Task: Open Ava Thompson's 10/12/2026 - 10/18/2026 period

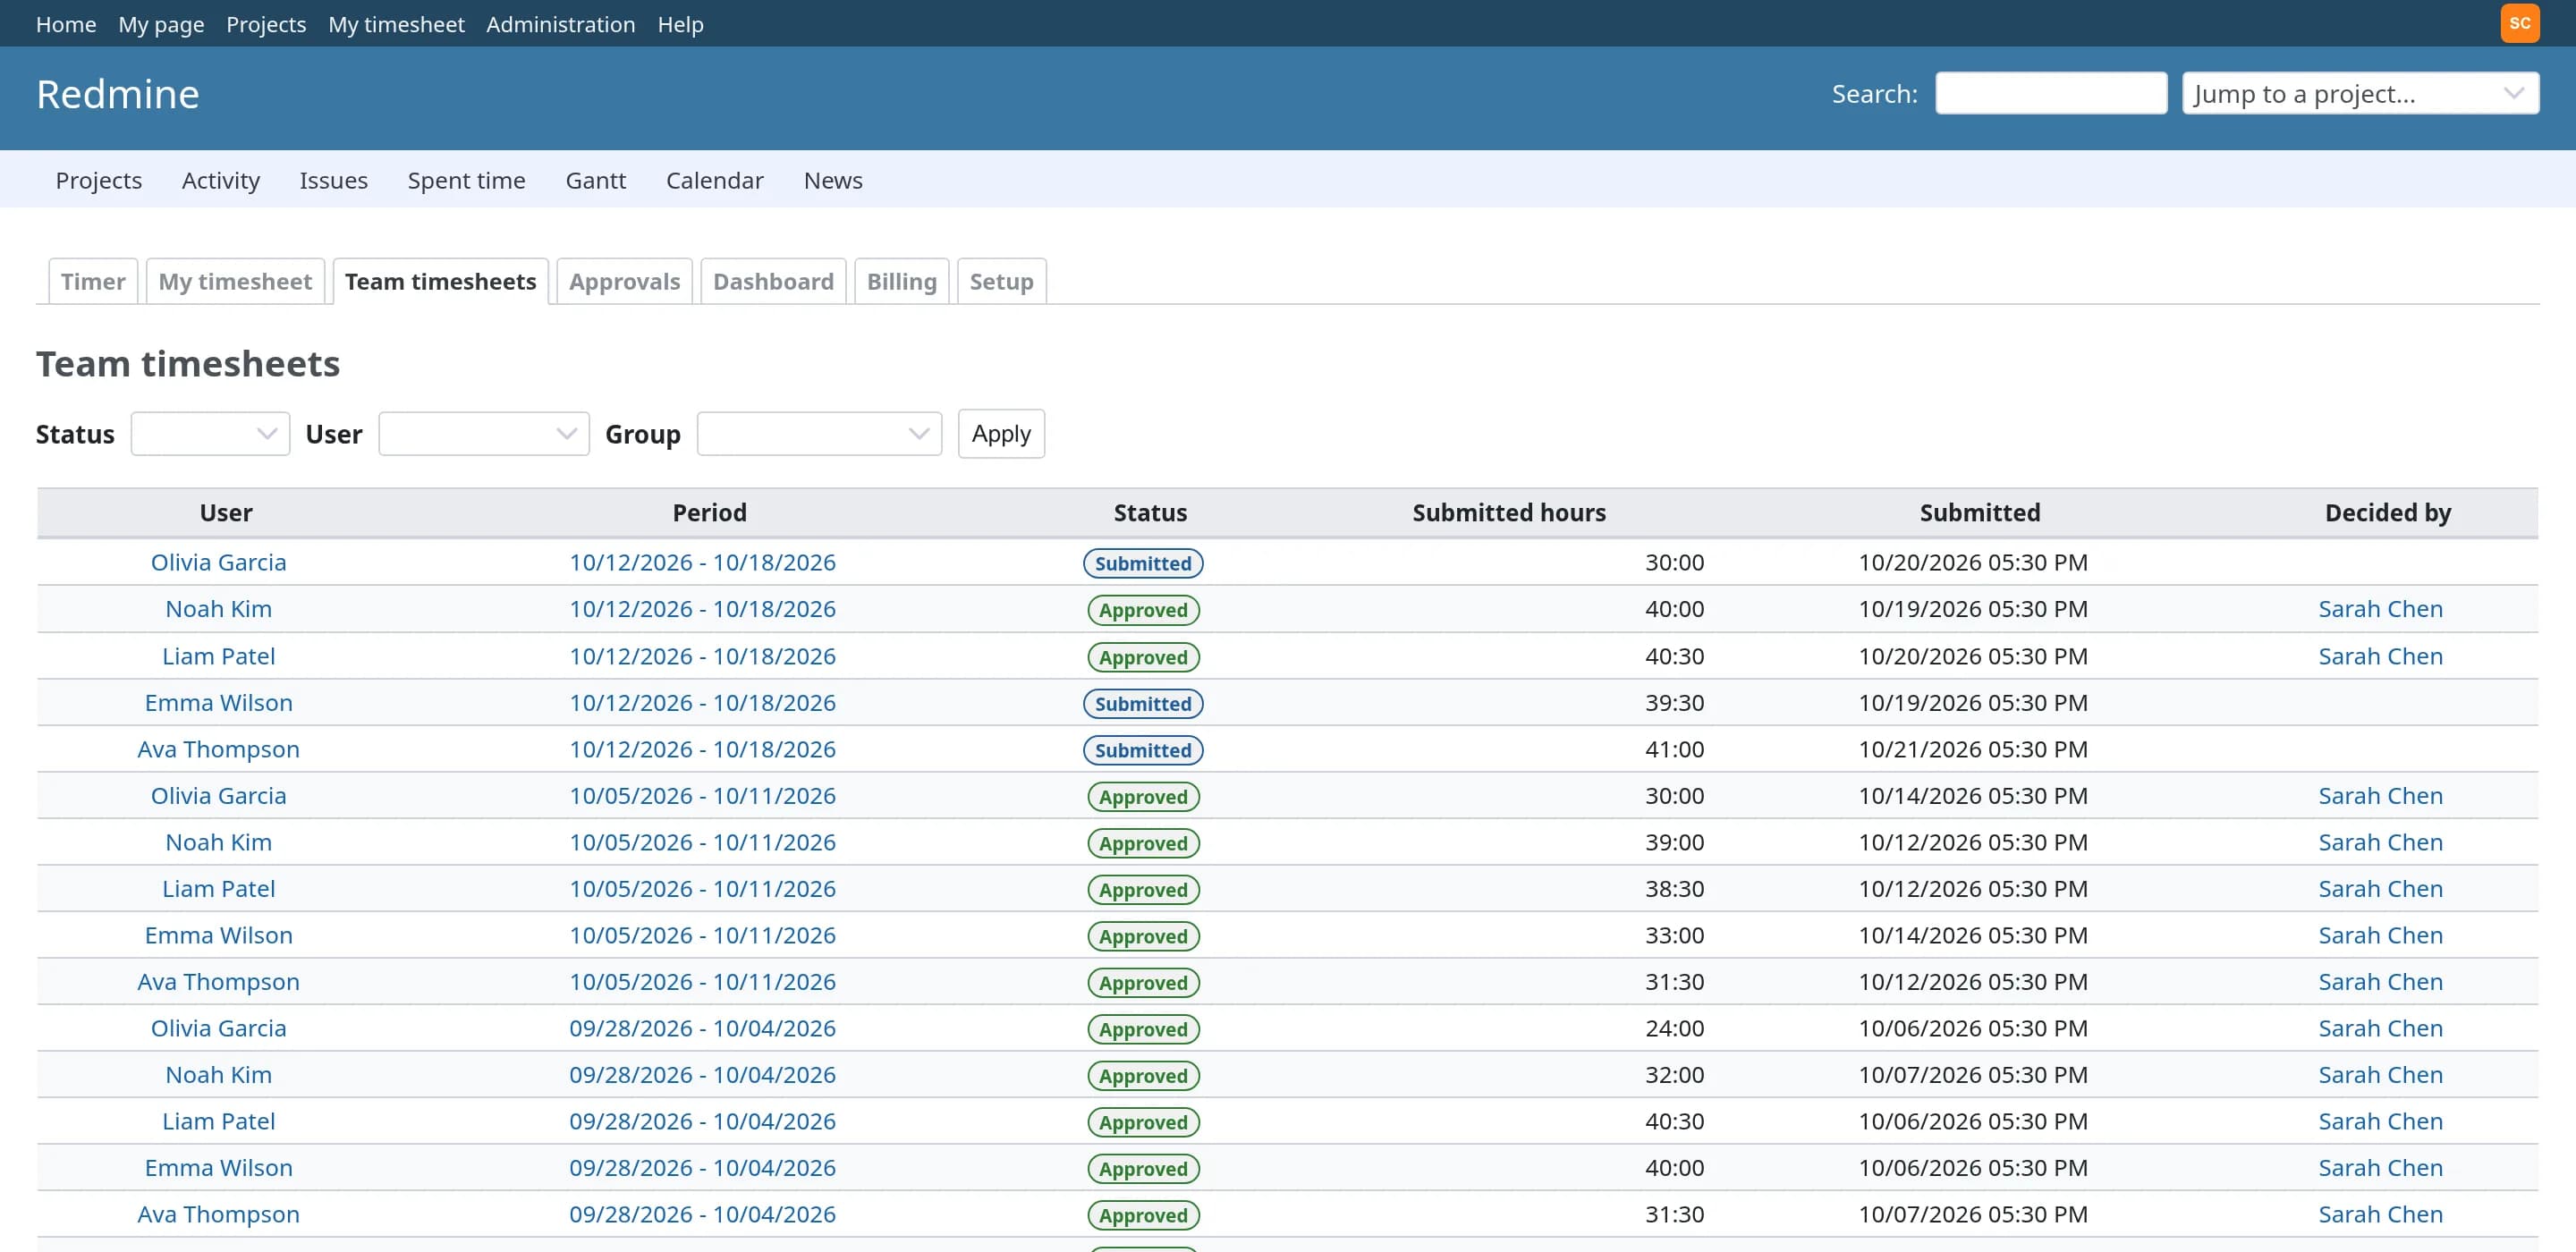Action: pyautogui.click(x=702, y=750)
